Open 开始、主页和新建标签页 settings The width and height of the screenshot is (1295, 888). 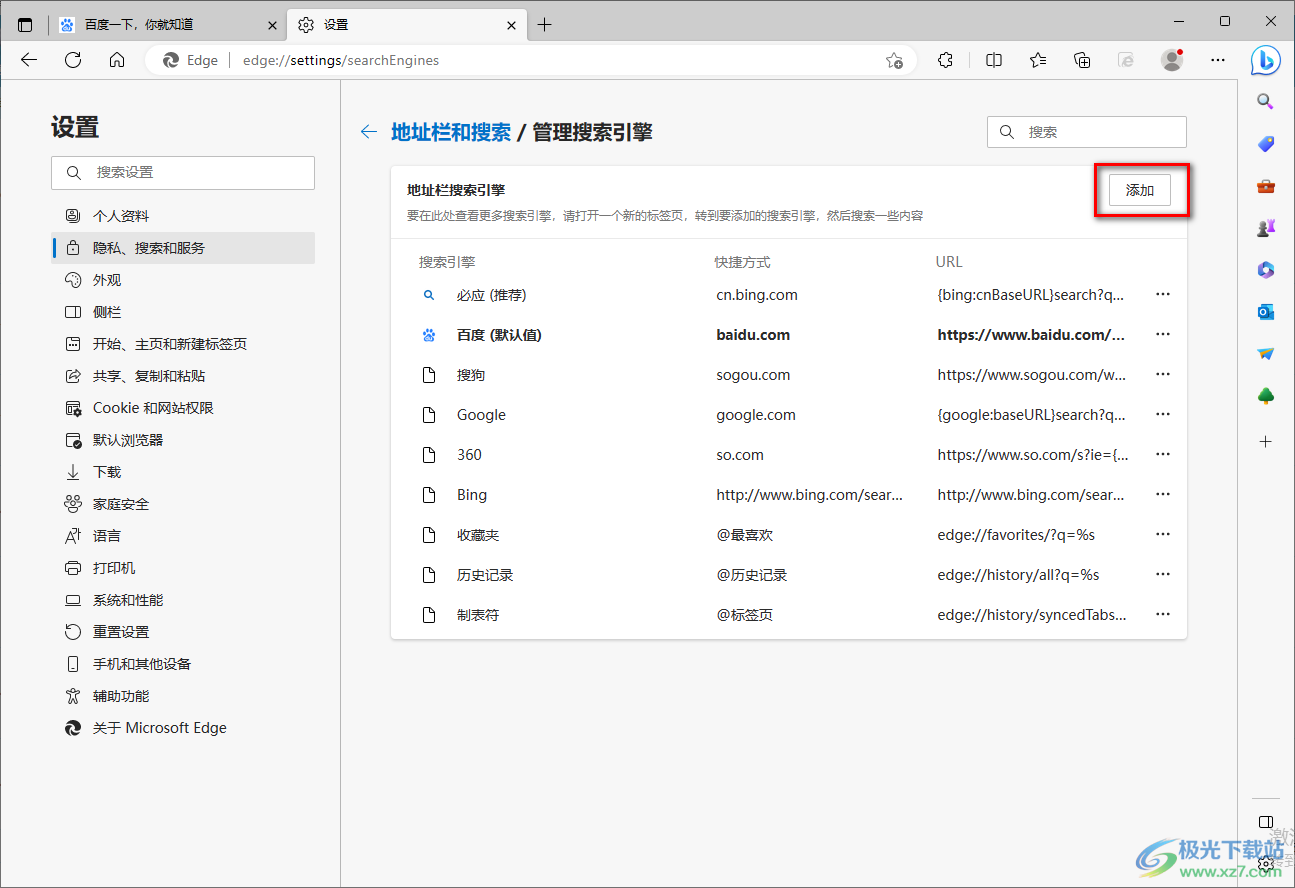[183, 344]
